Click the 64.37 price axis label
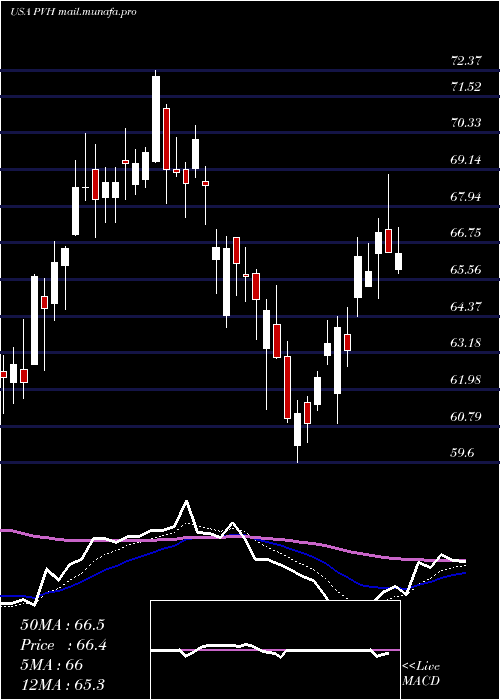 click(x=466, y=306)
